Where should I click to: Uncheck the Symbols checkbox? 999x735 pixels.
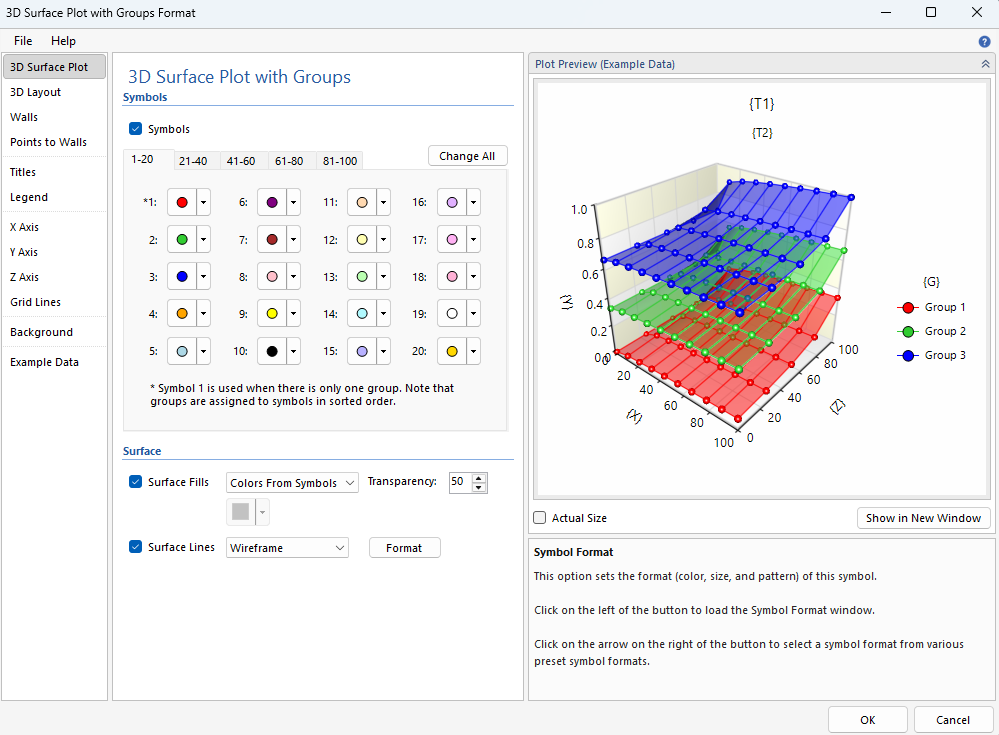(136, 129)
